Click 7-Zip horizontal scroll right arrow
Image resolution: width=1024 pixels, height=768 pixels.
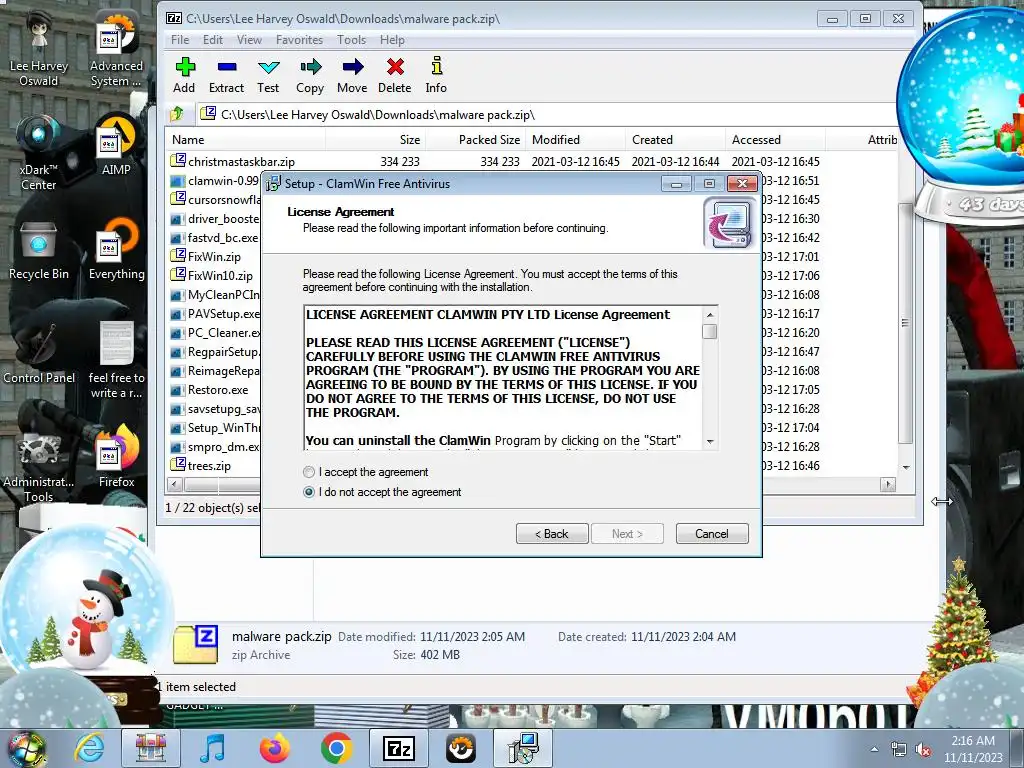pos(888,485)
